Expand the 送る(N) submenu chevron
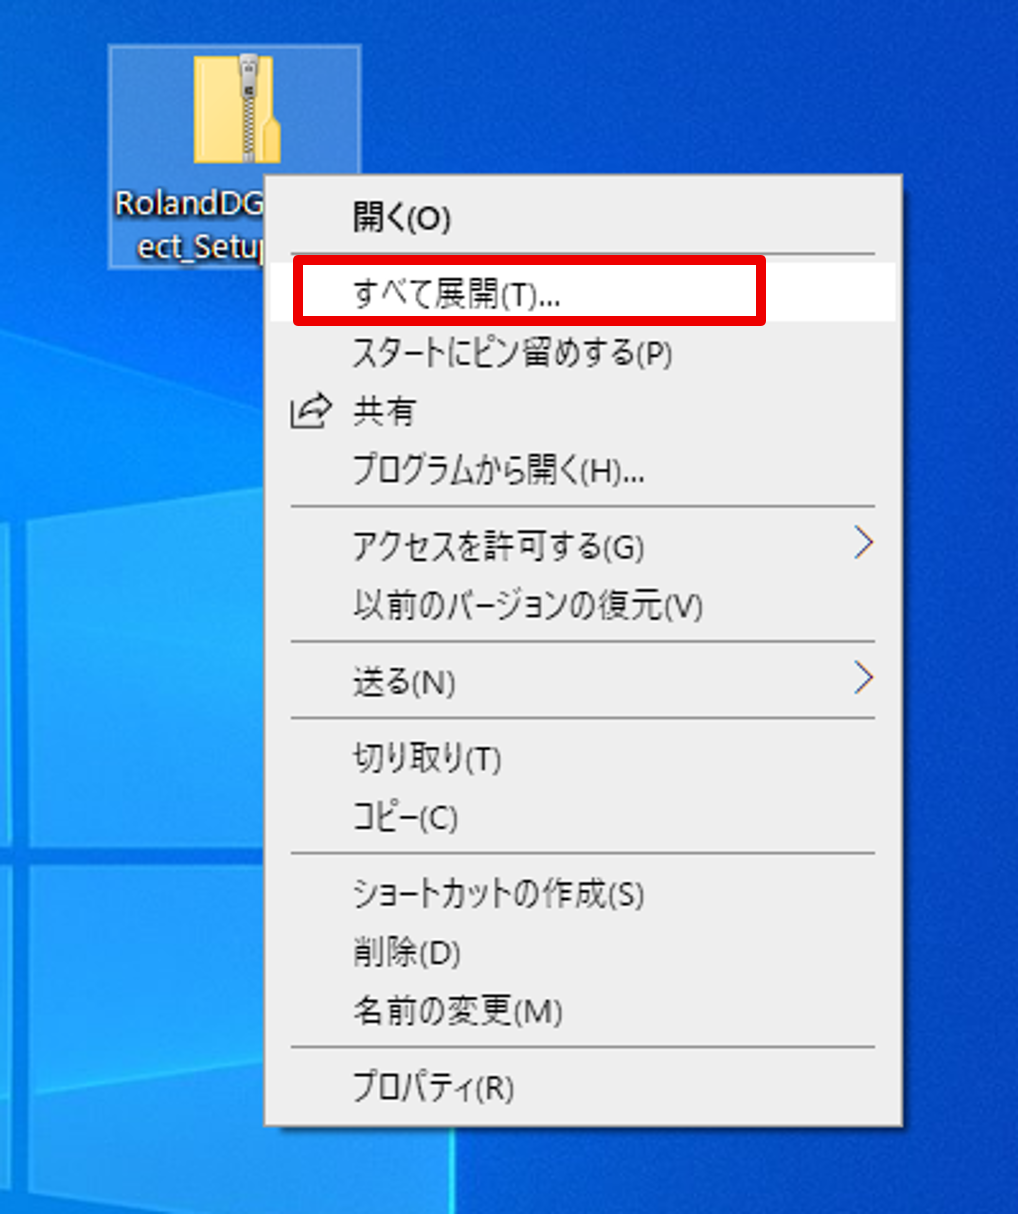The image size is (1018, 1214). point(864,678)
